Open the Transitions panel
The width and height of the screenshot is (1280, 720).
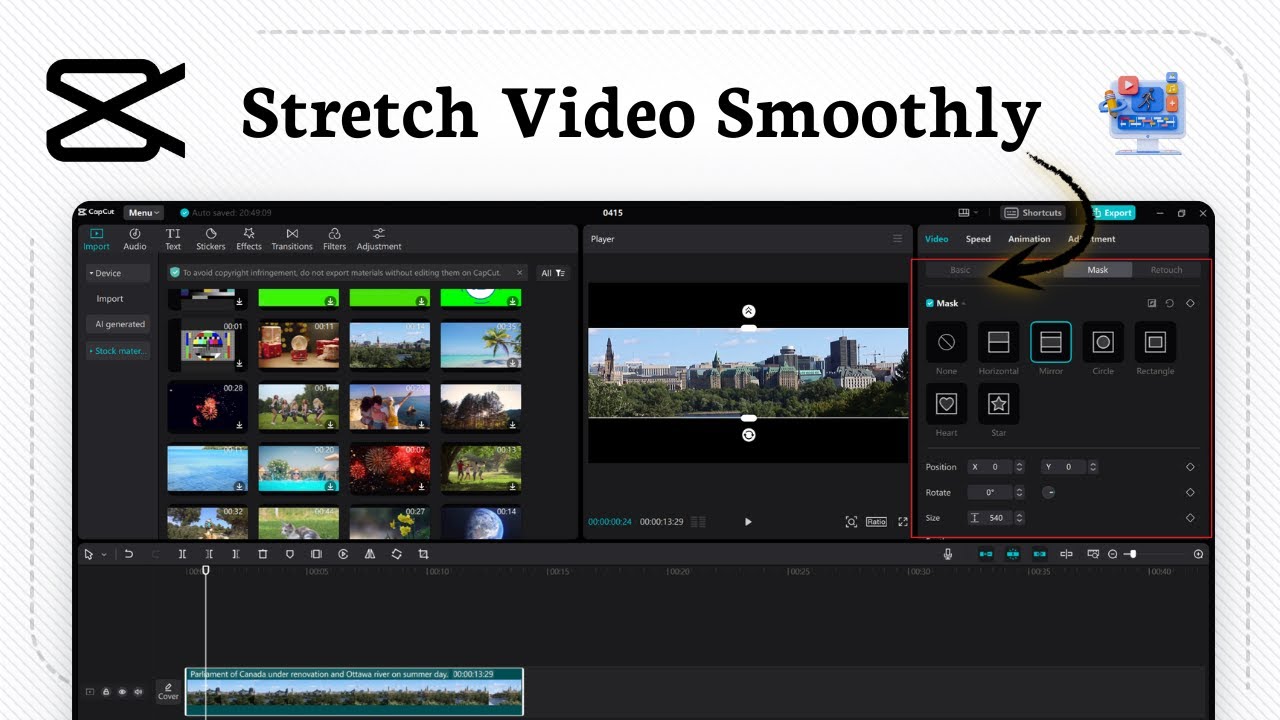point(292,239)
